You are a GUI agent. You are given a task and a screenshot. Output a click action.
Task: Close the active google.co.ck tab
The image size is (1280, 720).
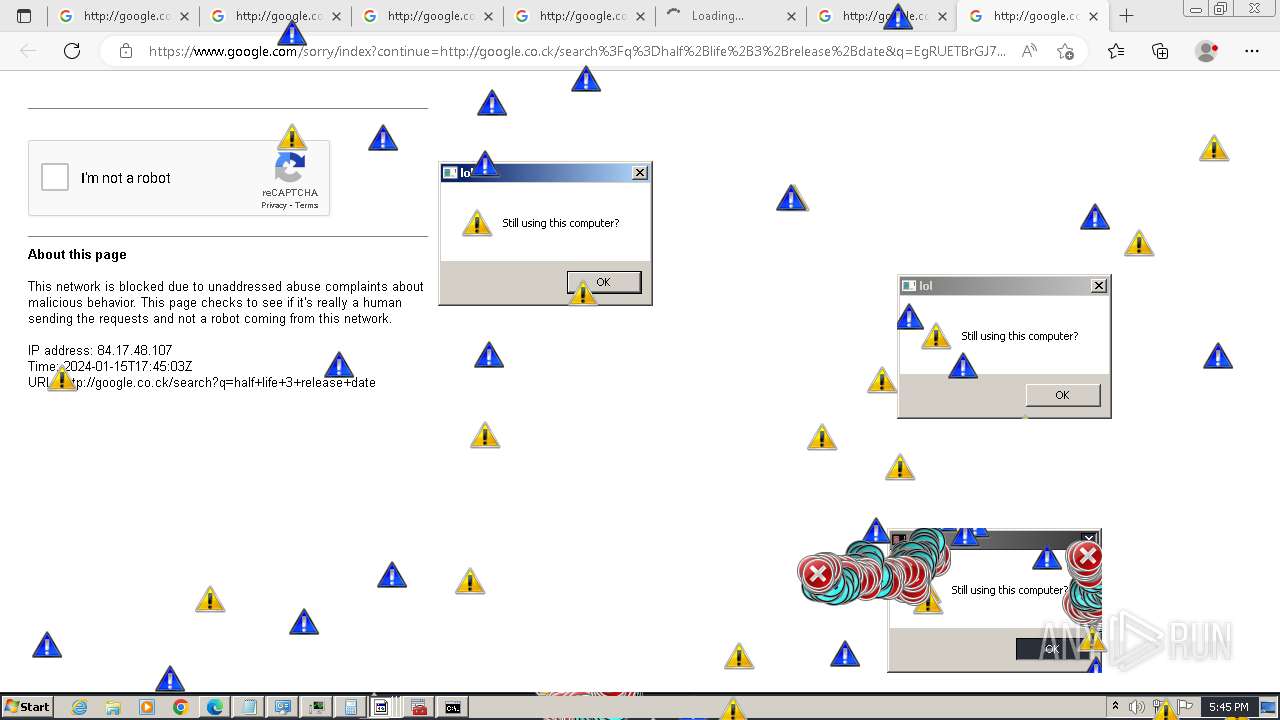1094,16
